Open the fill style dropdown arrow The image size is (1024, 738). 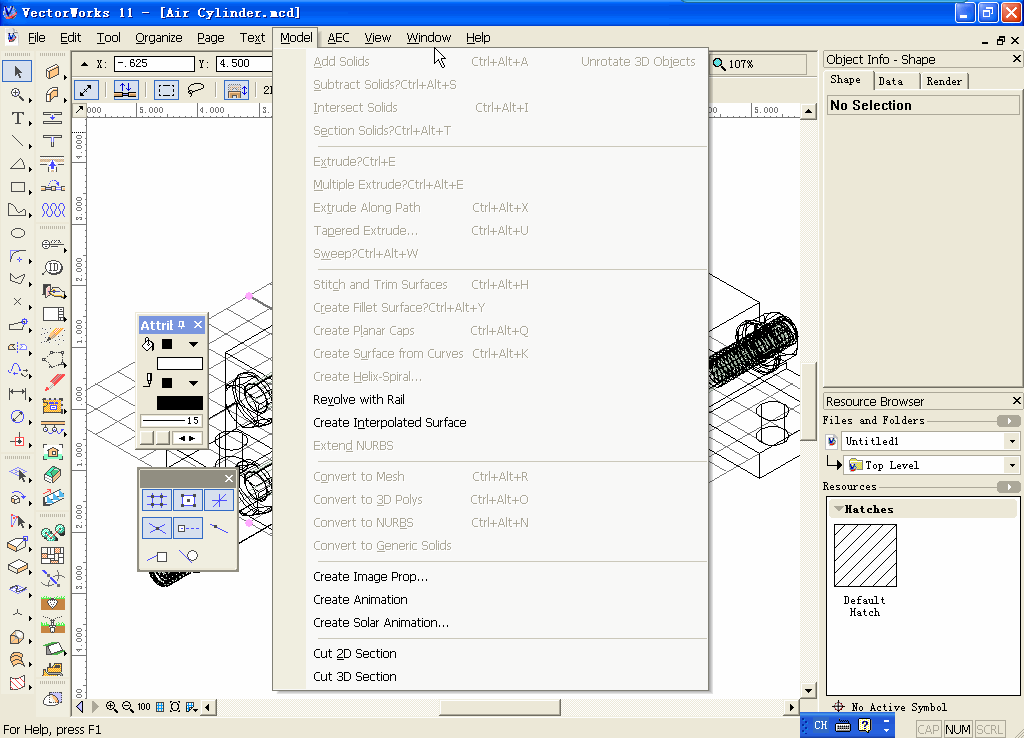[x=193, y=344]
